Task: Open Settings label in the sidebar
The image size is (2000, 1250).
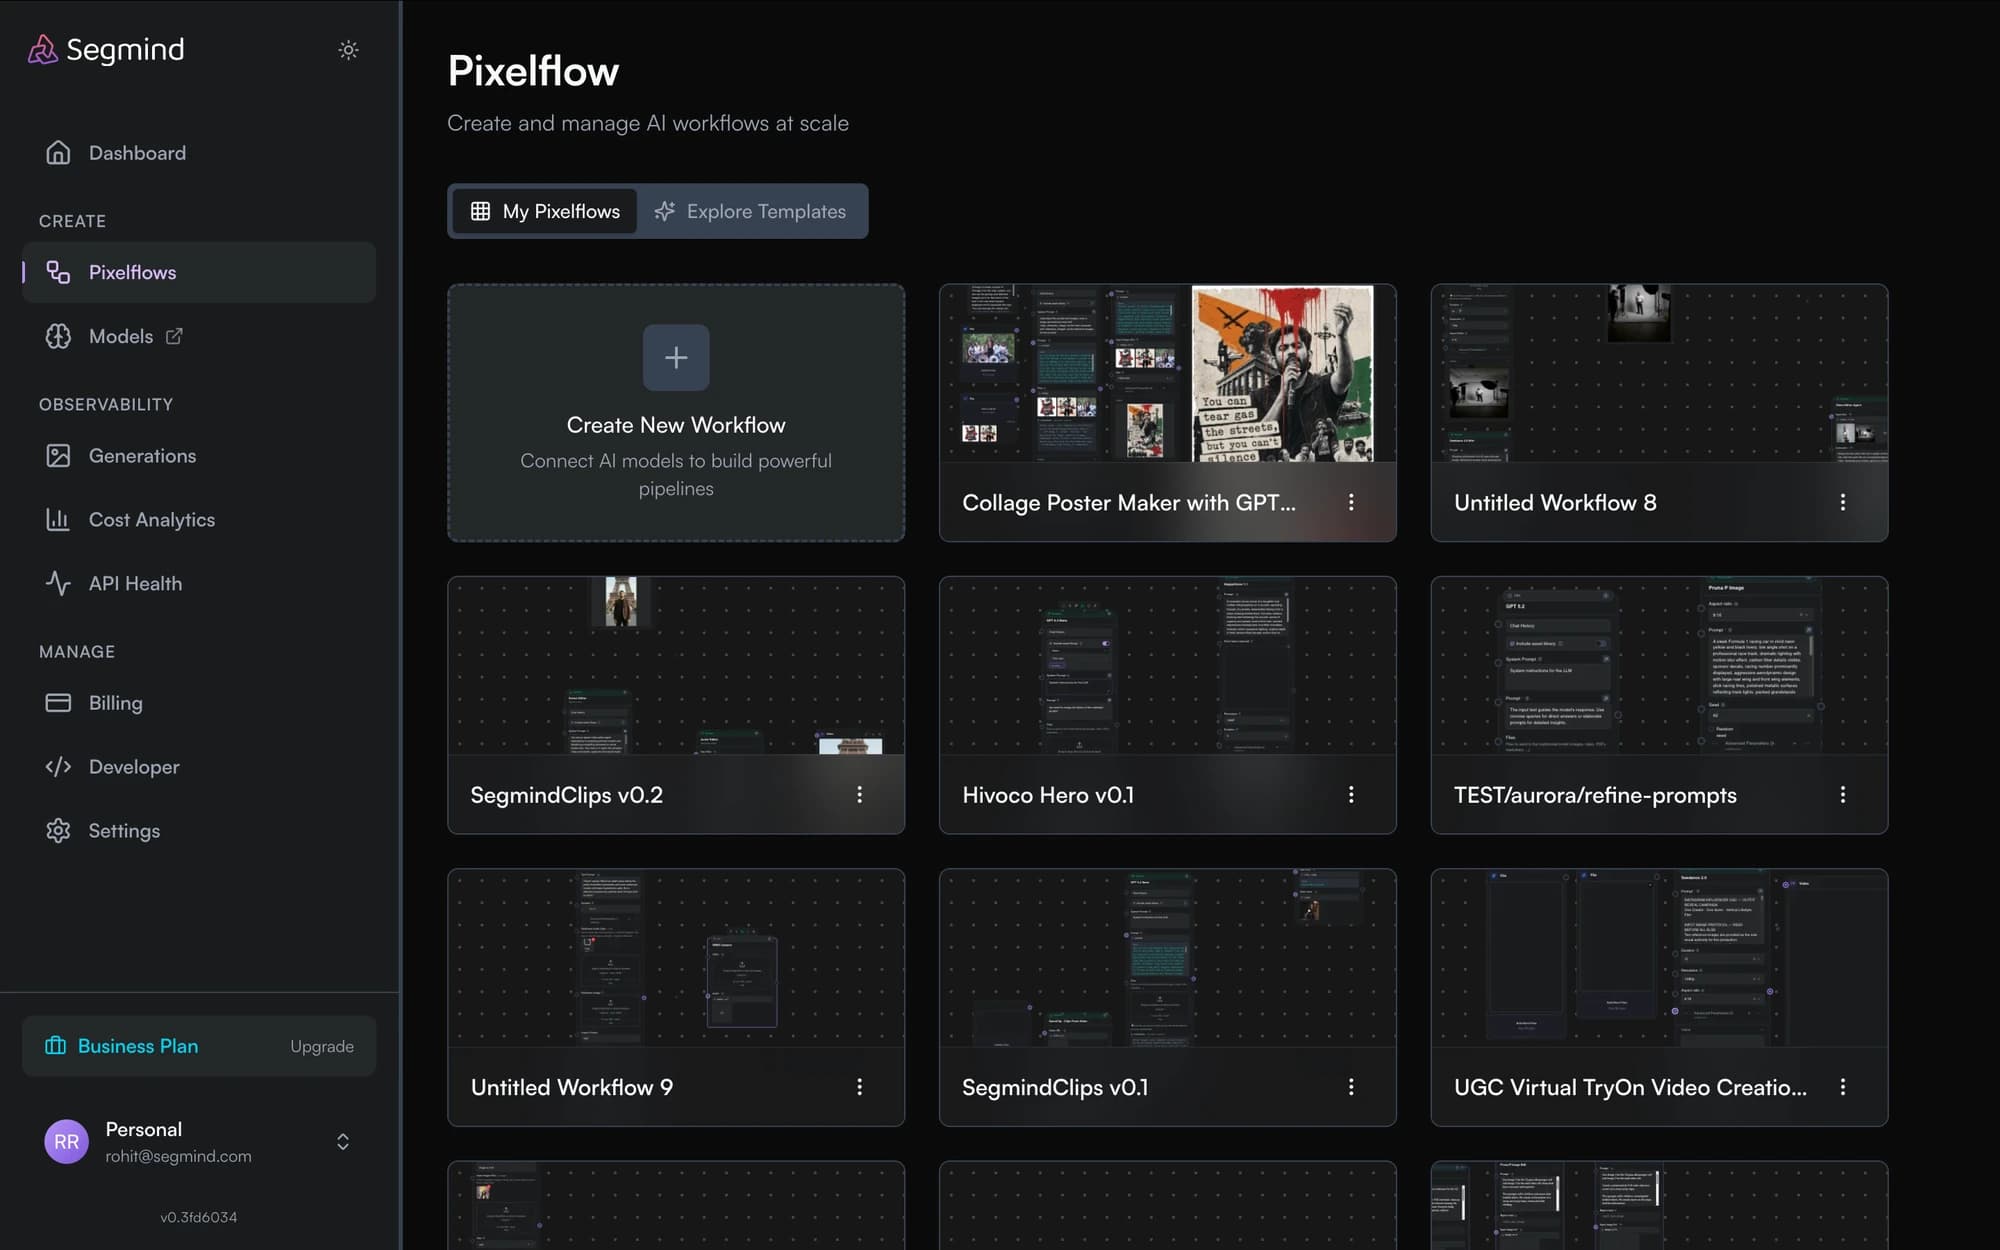Action: click(x=124, y=831)
